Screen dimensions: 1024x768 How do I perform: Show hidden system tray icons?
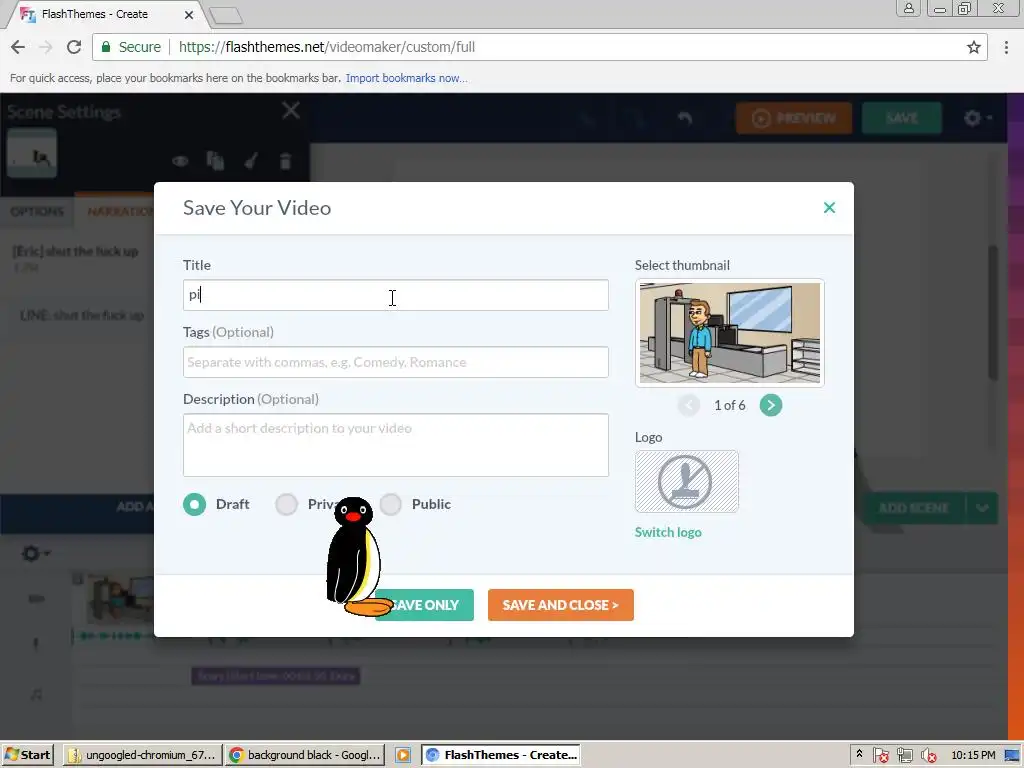pyautogui.click(x=859, y=754)
